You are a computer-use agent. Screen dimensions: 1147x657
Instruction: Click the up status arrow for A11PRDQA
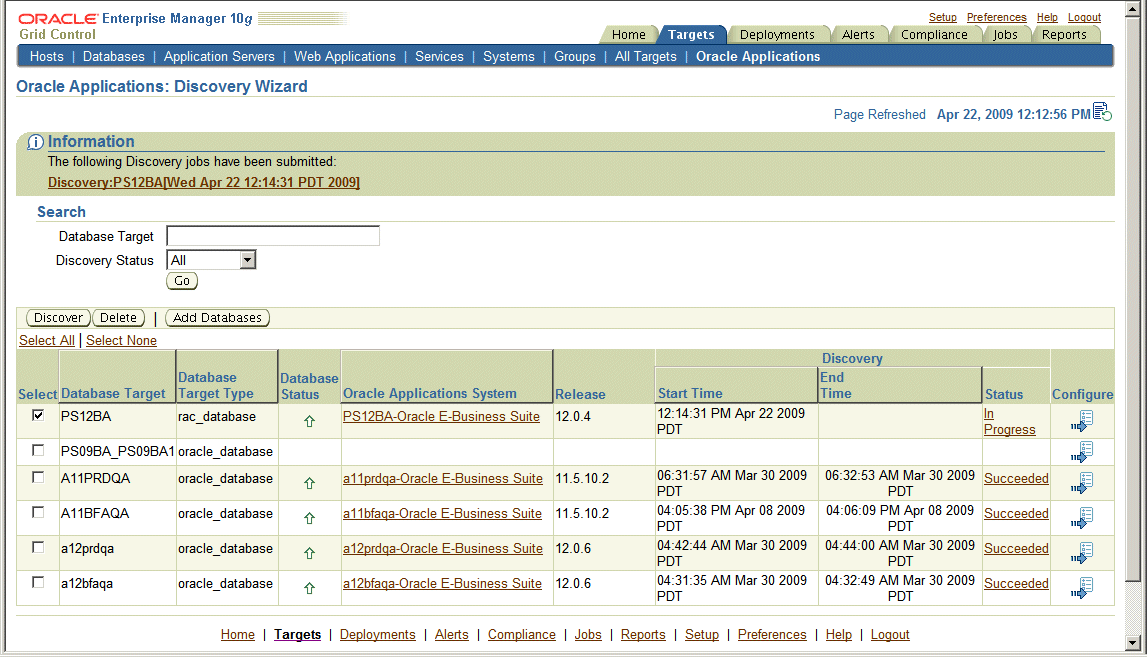(x=309, y=483)
